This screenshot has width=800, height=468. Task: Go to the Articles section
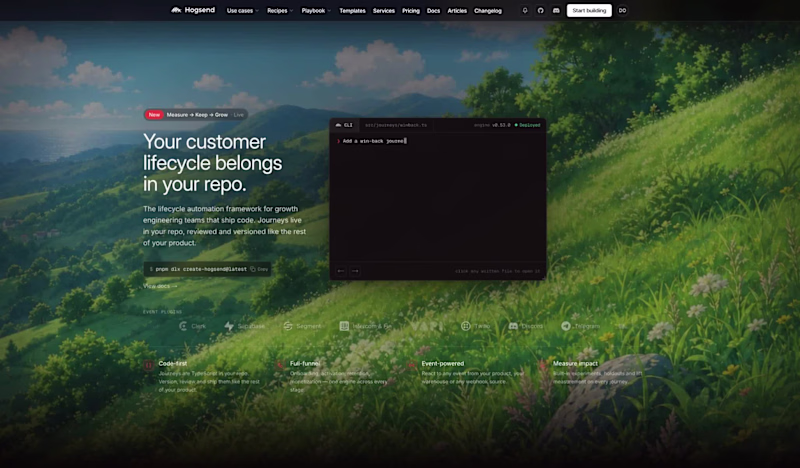tap(457, 11)
